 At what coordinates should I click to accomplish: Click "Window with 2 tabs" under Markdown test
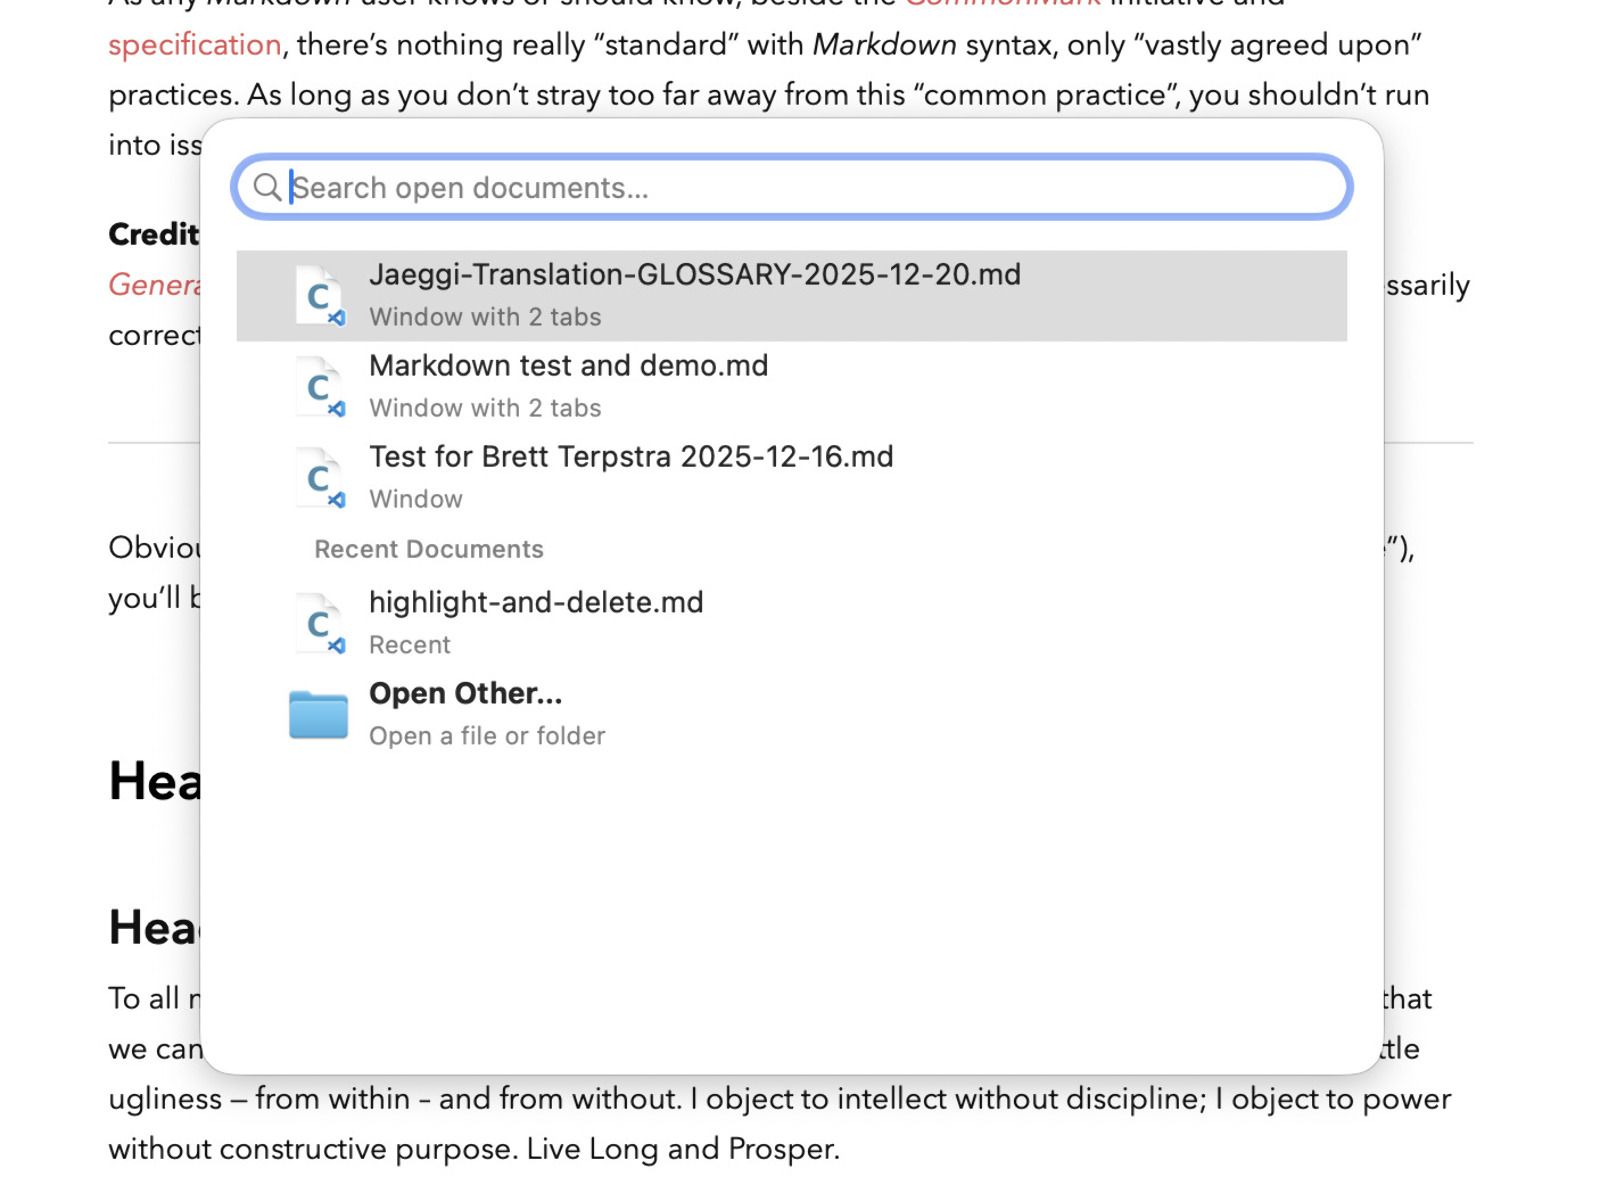[485, 408]
